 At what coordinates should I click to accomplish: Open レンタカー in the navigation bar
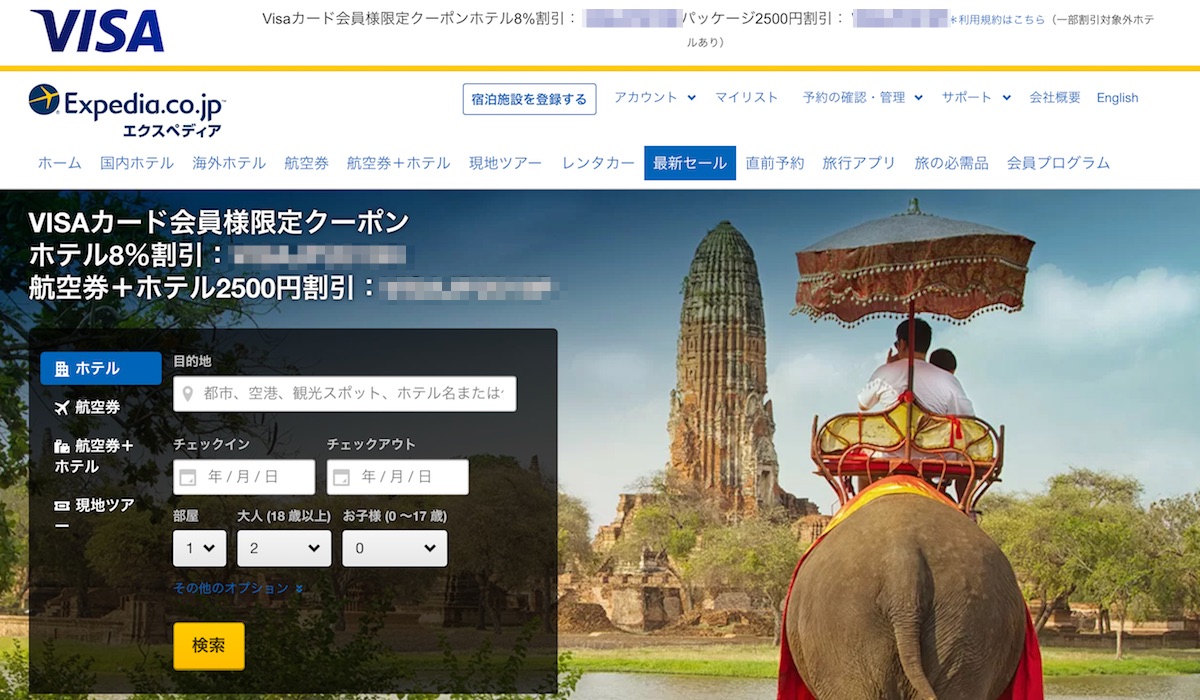tap(598, 163)
